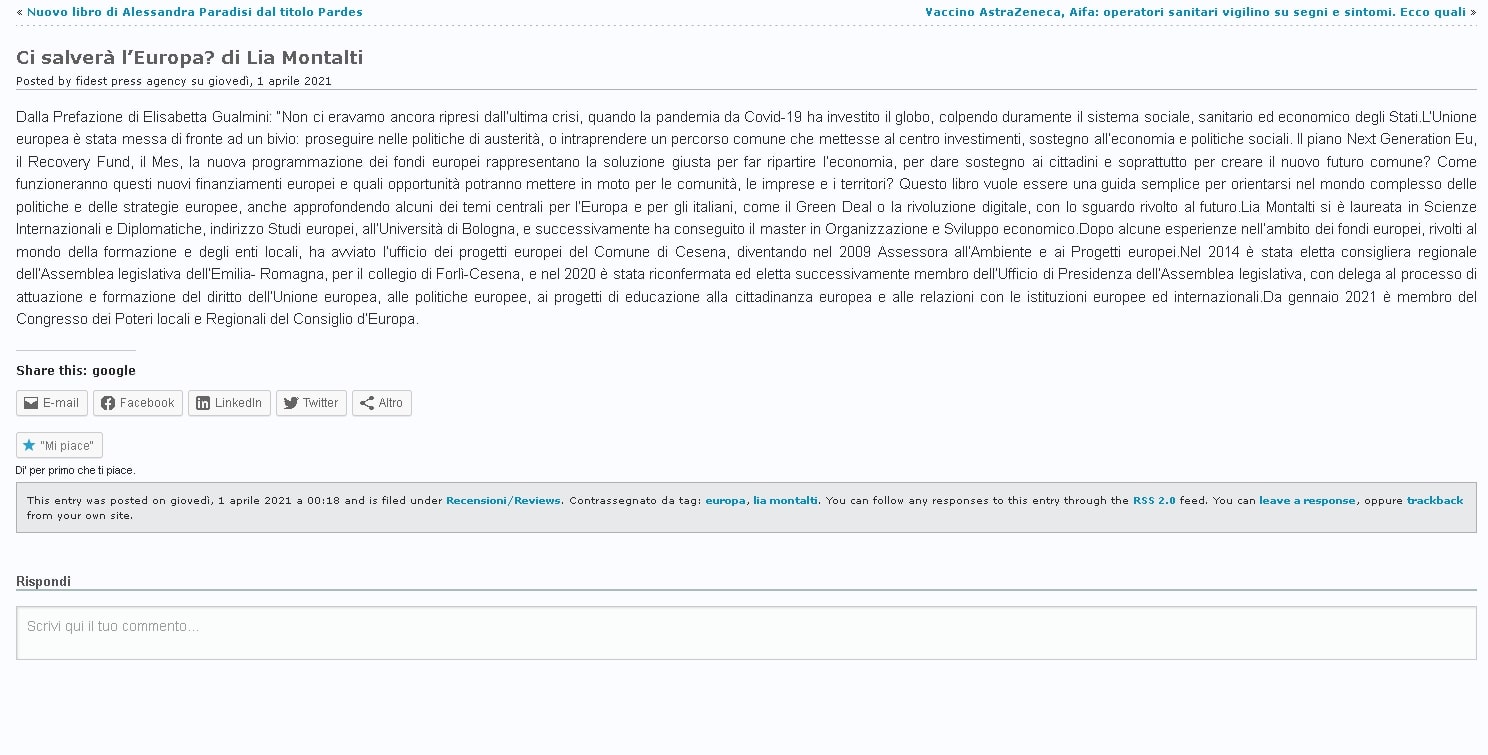Screen dimensions: 1488x755
Task: Share the post via the Facebook icon
Action: [x=108, y=403]
